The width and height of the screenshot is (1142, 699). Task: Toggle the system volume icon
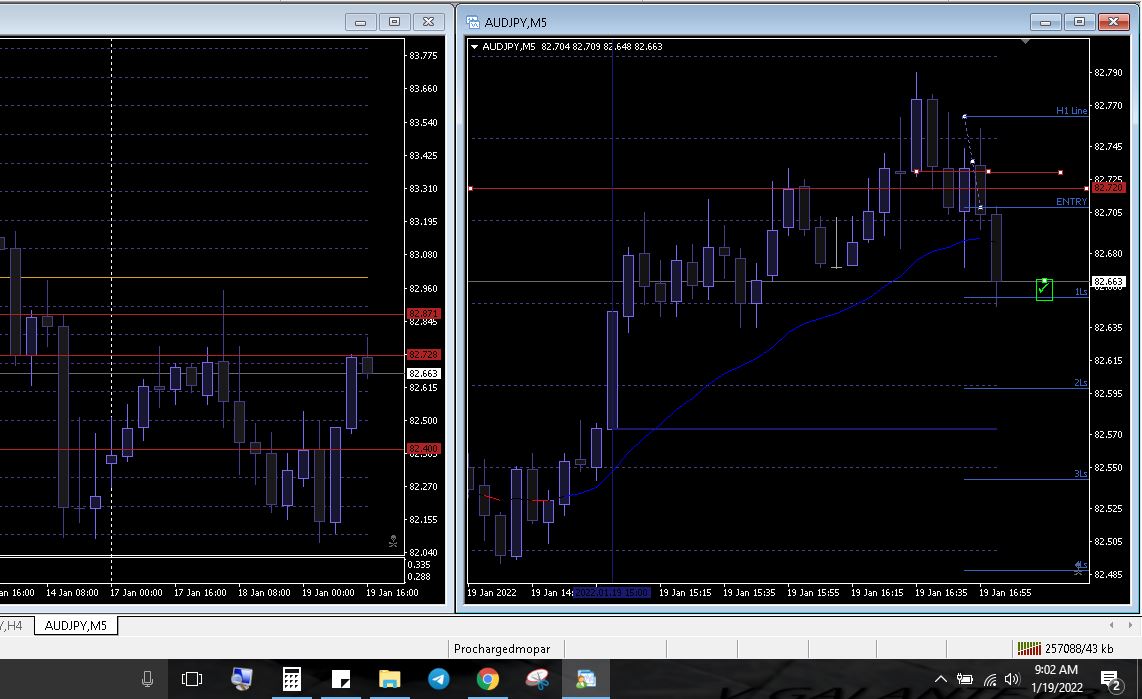pos(1011,680)
